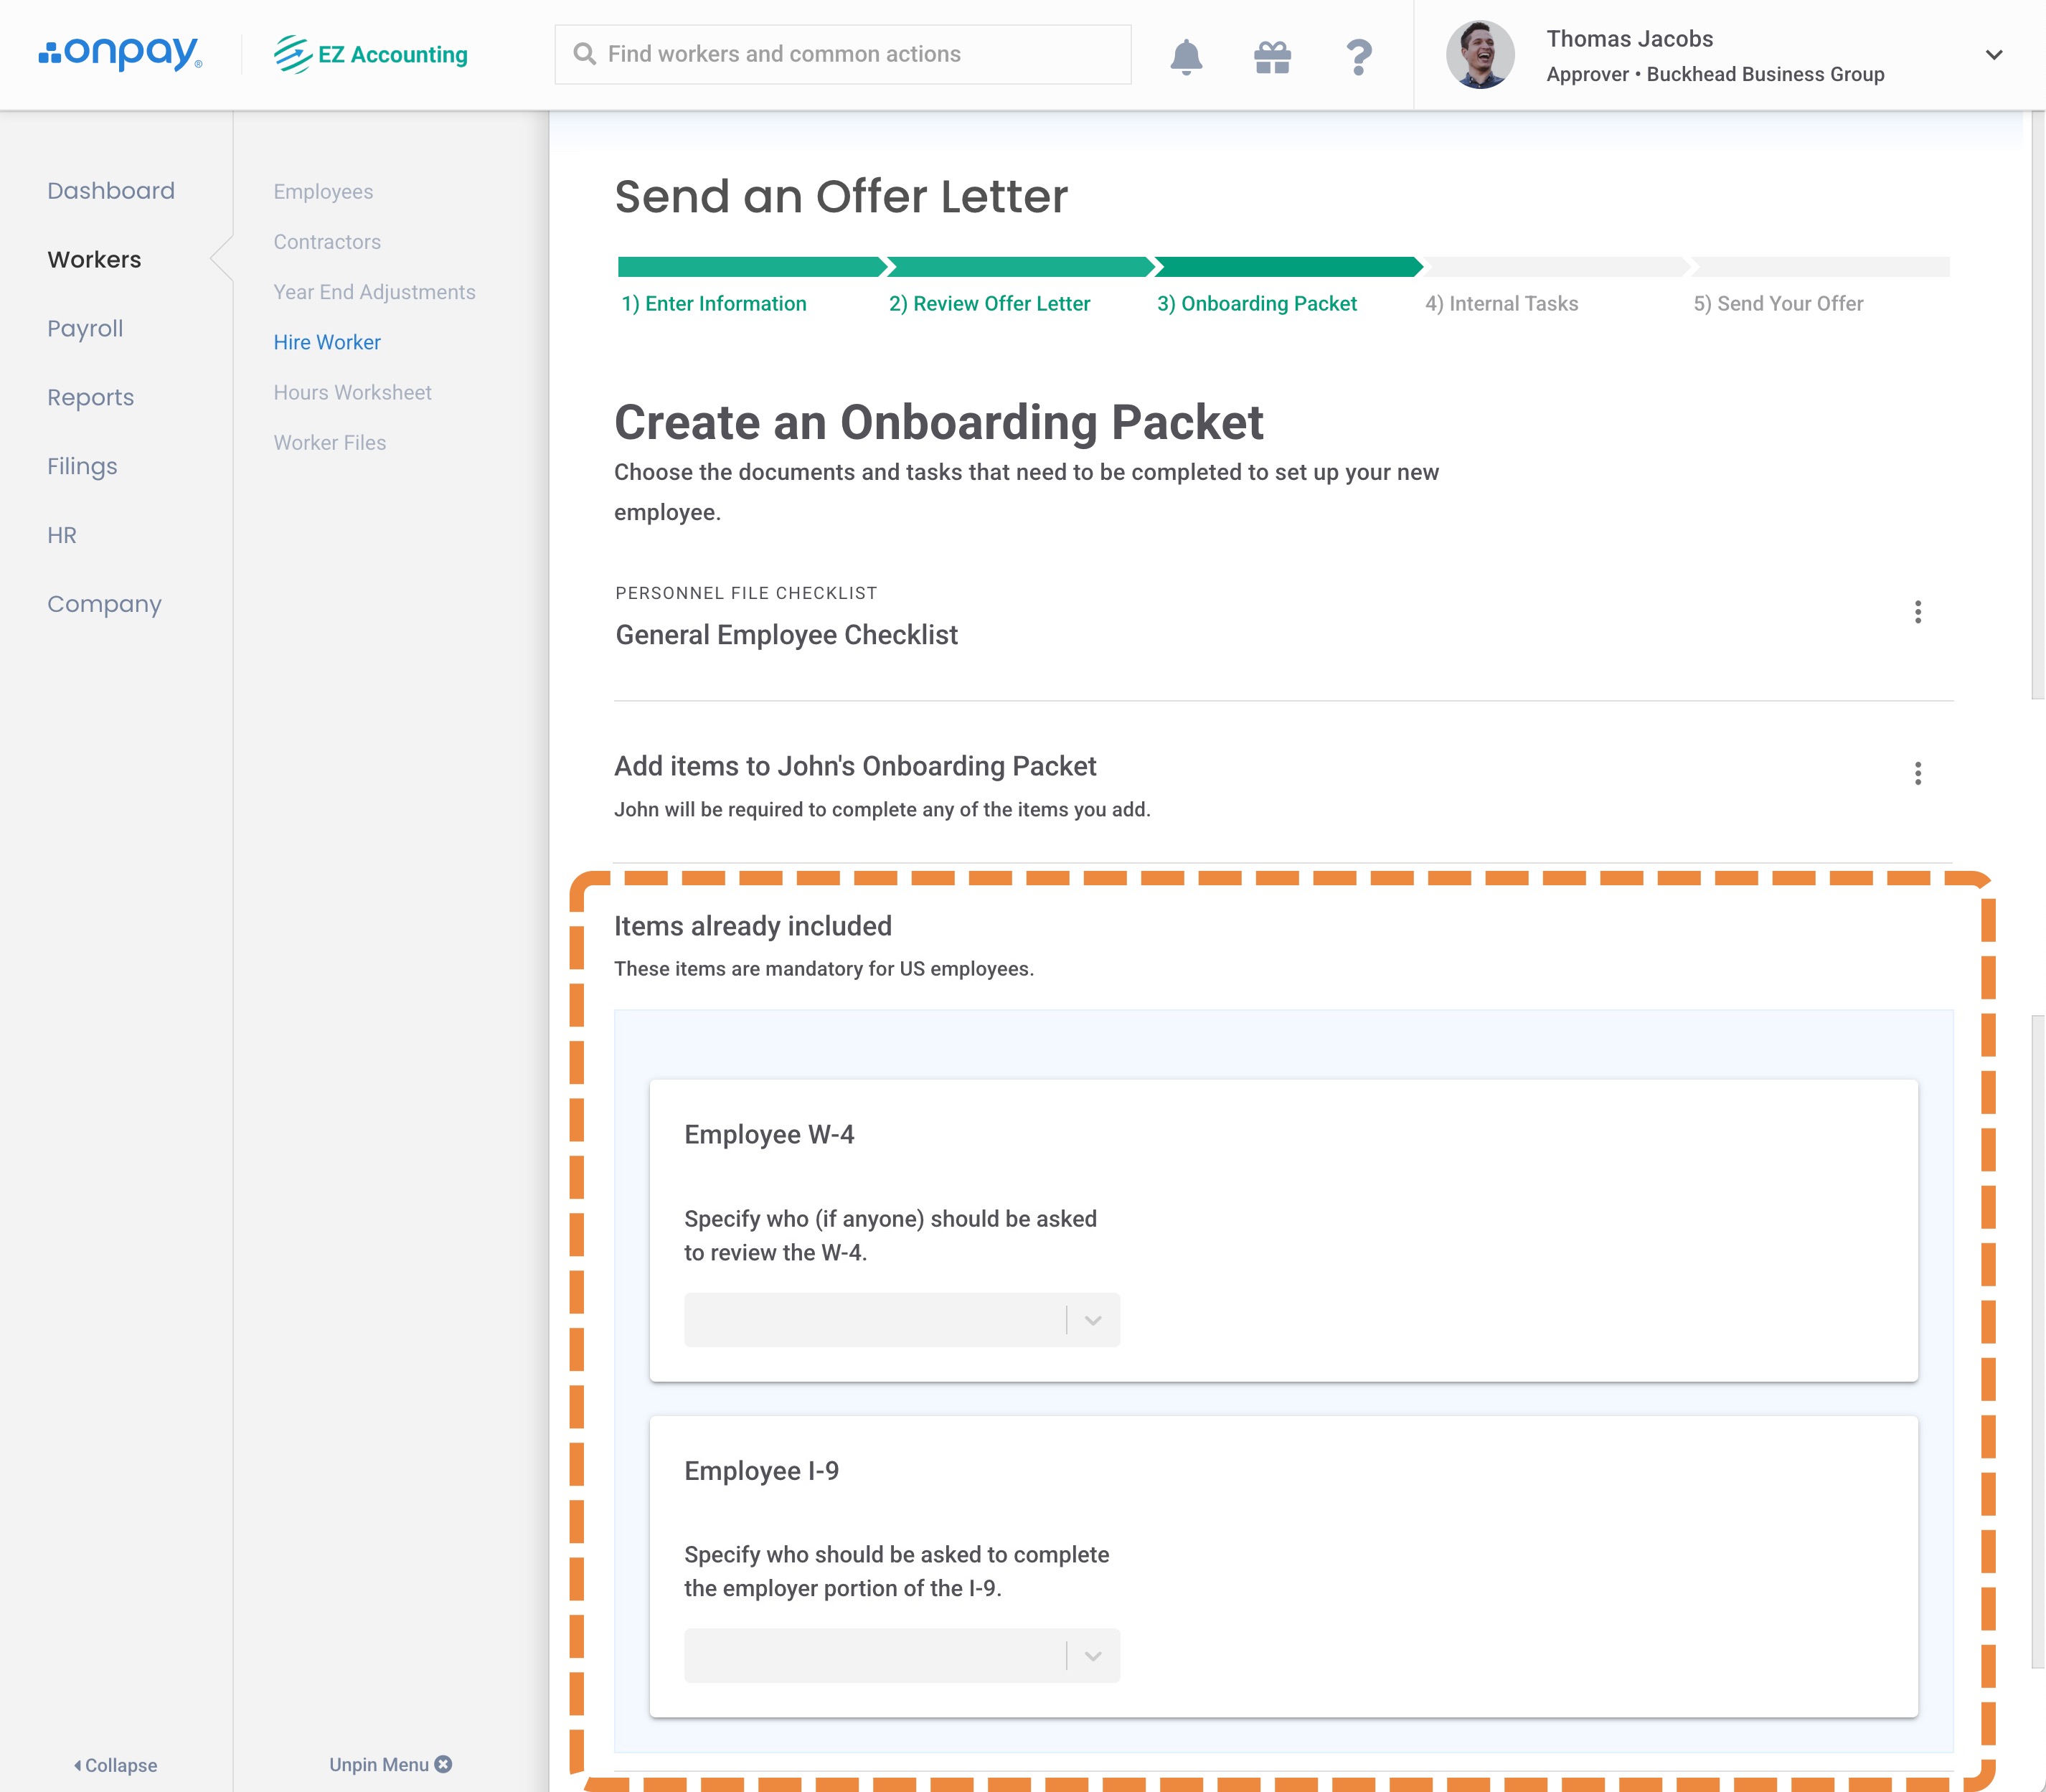This screenshot has width=2046, height=1792.
Task: Open the notifications bell icon
Action: coord(1186,56)
